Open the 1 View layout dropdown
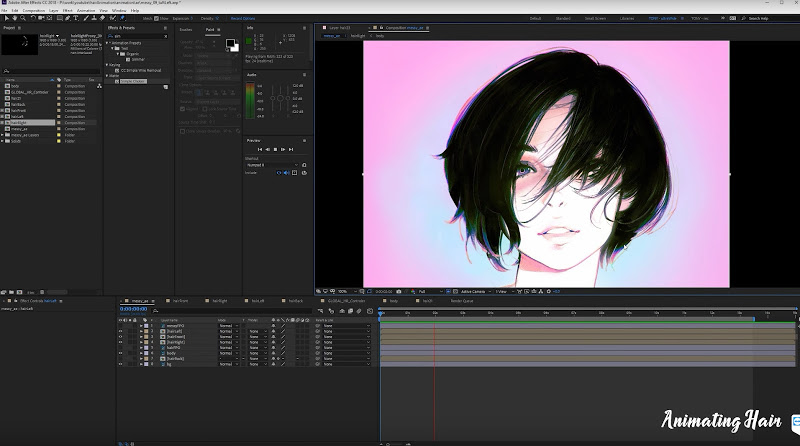 (504, 291)
